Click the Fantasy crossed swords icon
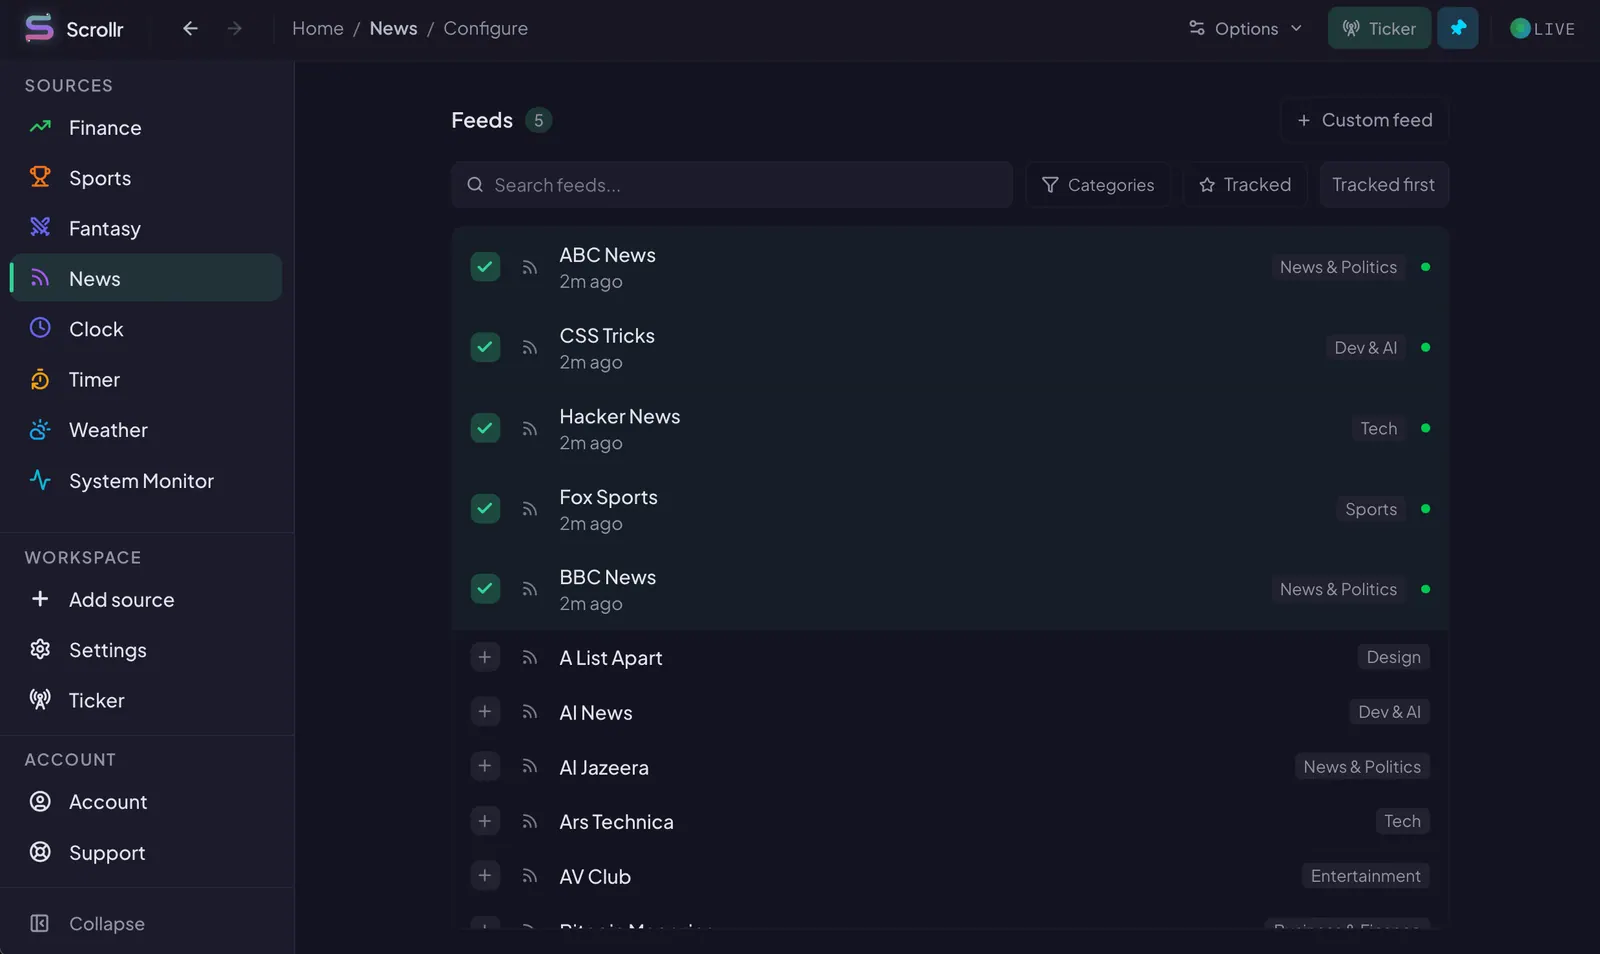 click(40, 227)
